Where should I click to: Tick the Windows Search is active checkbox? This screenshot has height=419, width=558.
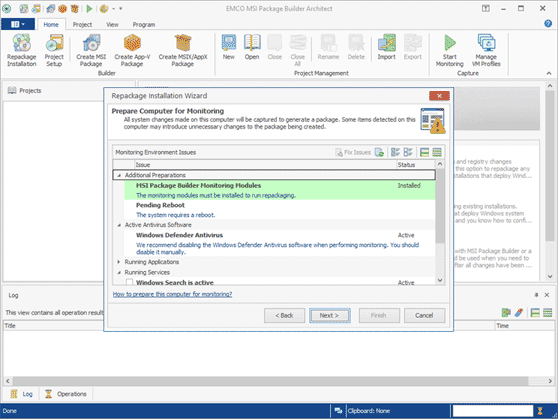pos(130,282)
